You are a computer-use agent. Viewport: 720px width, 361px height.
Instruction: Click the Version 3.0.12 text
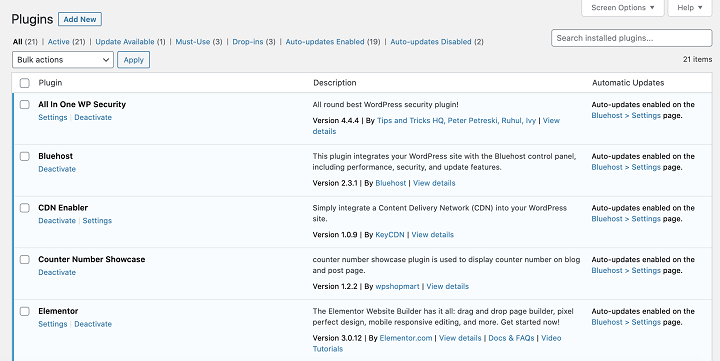pyautogui.click(x=338, y=338)
